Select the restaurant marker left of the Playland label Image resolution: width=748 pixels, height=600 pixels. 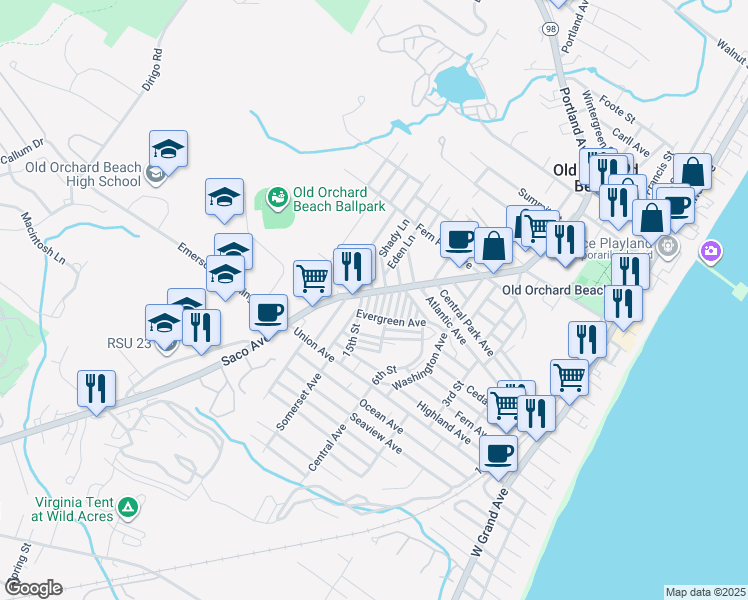tap(566, 242)
